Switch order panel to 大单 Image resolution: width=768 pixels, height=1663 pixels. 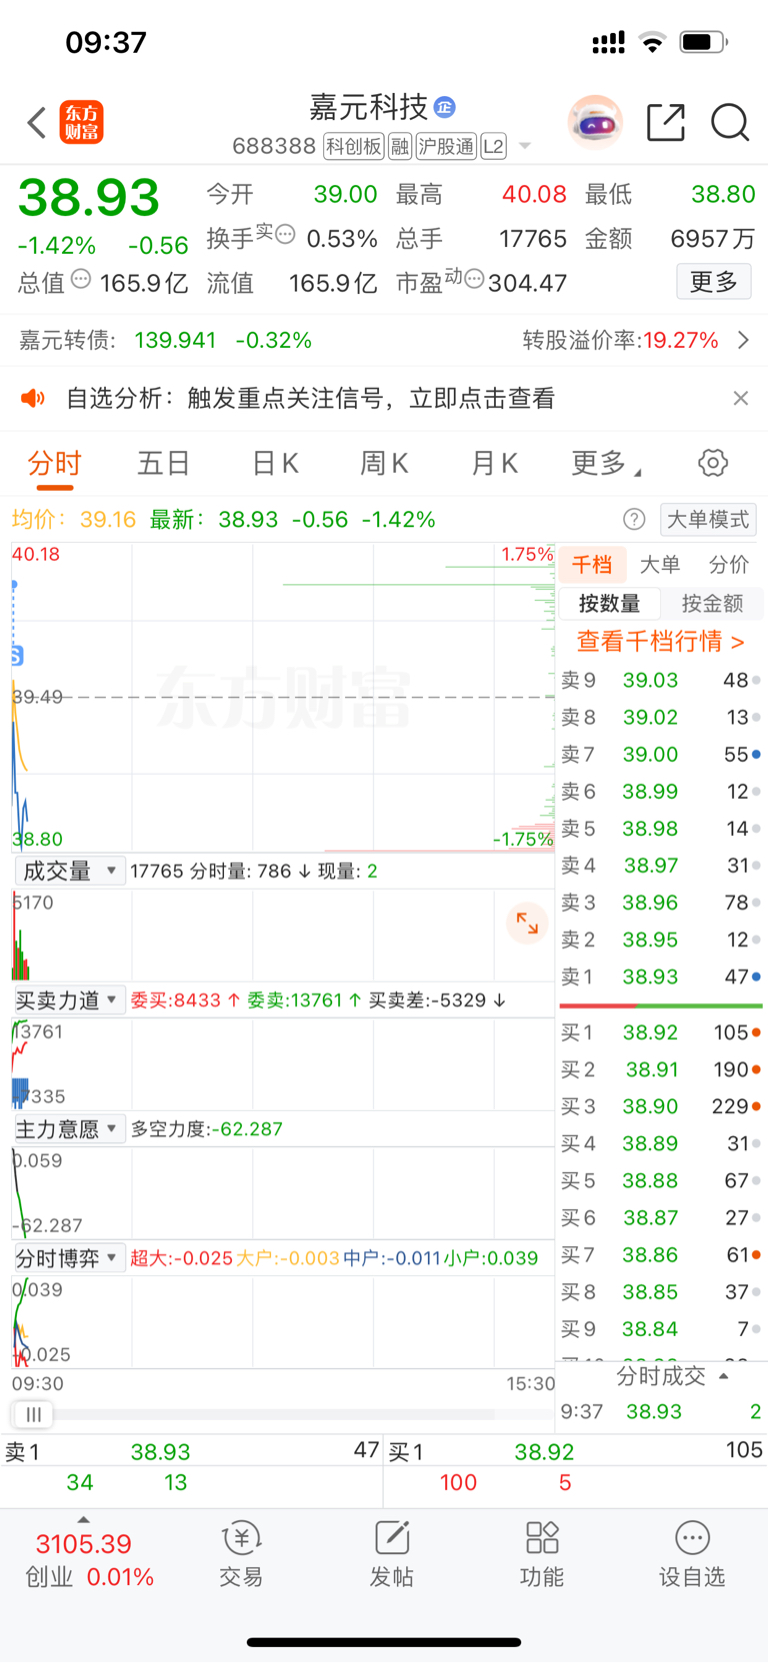(660, 565)
